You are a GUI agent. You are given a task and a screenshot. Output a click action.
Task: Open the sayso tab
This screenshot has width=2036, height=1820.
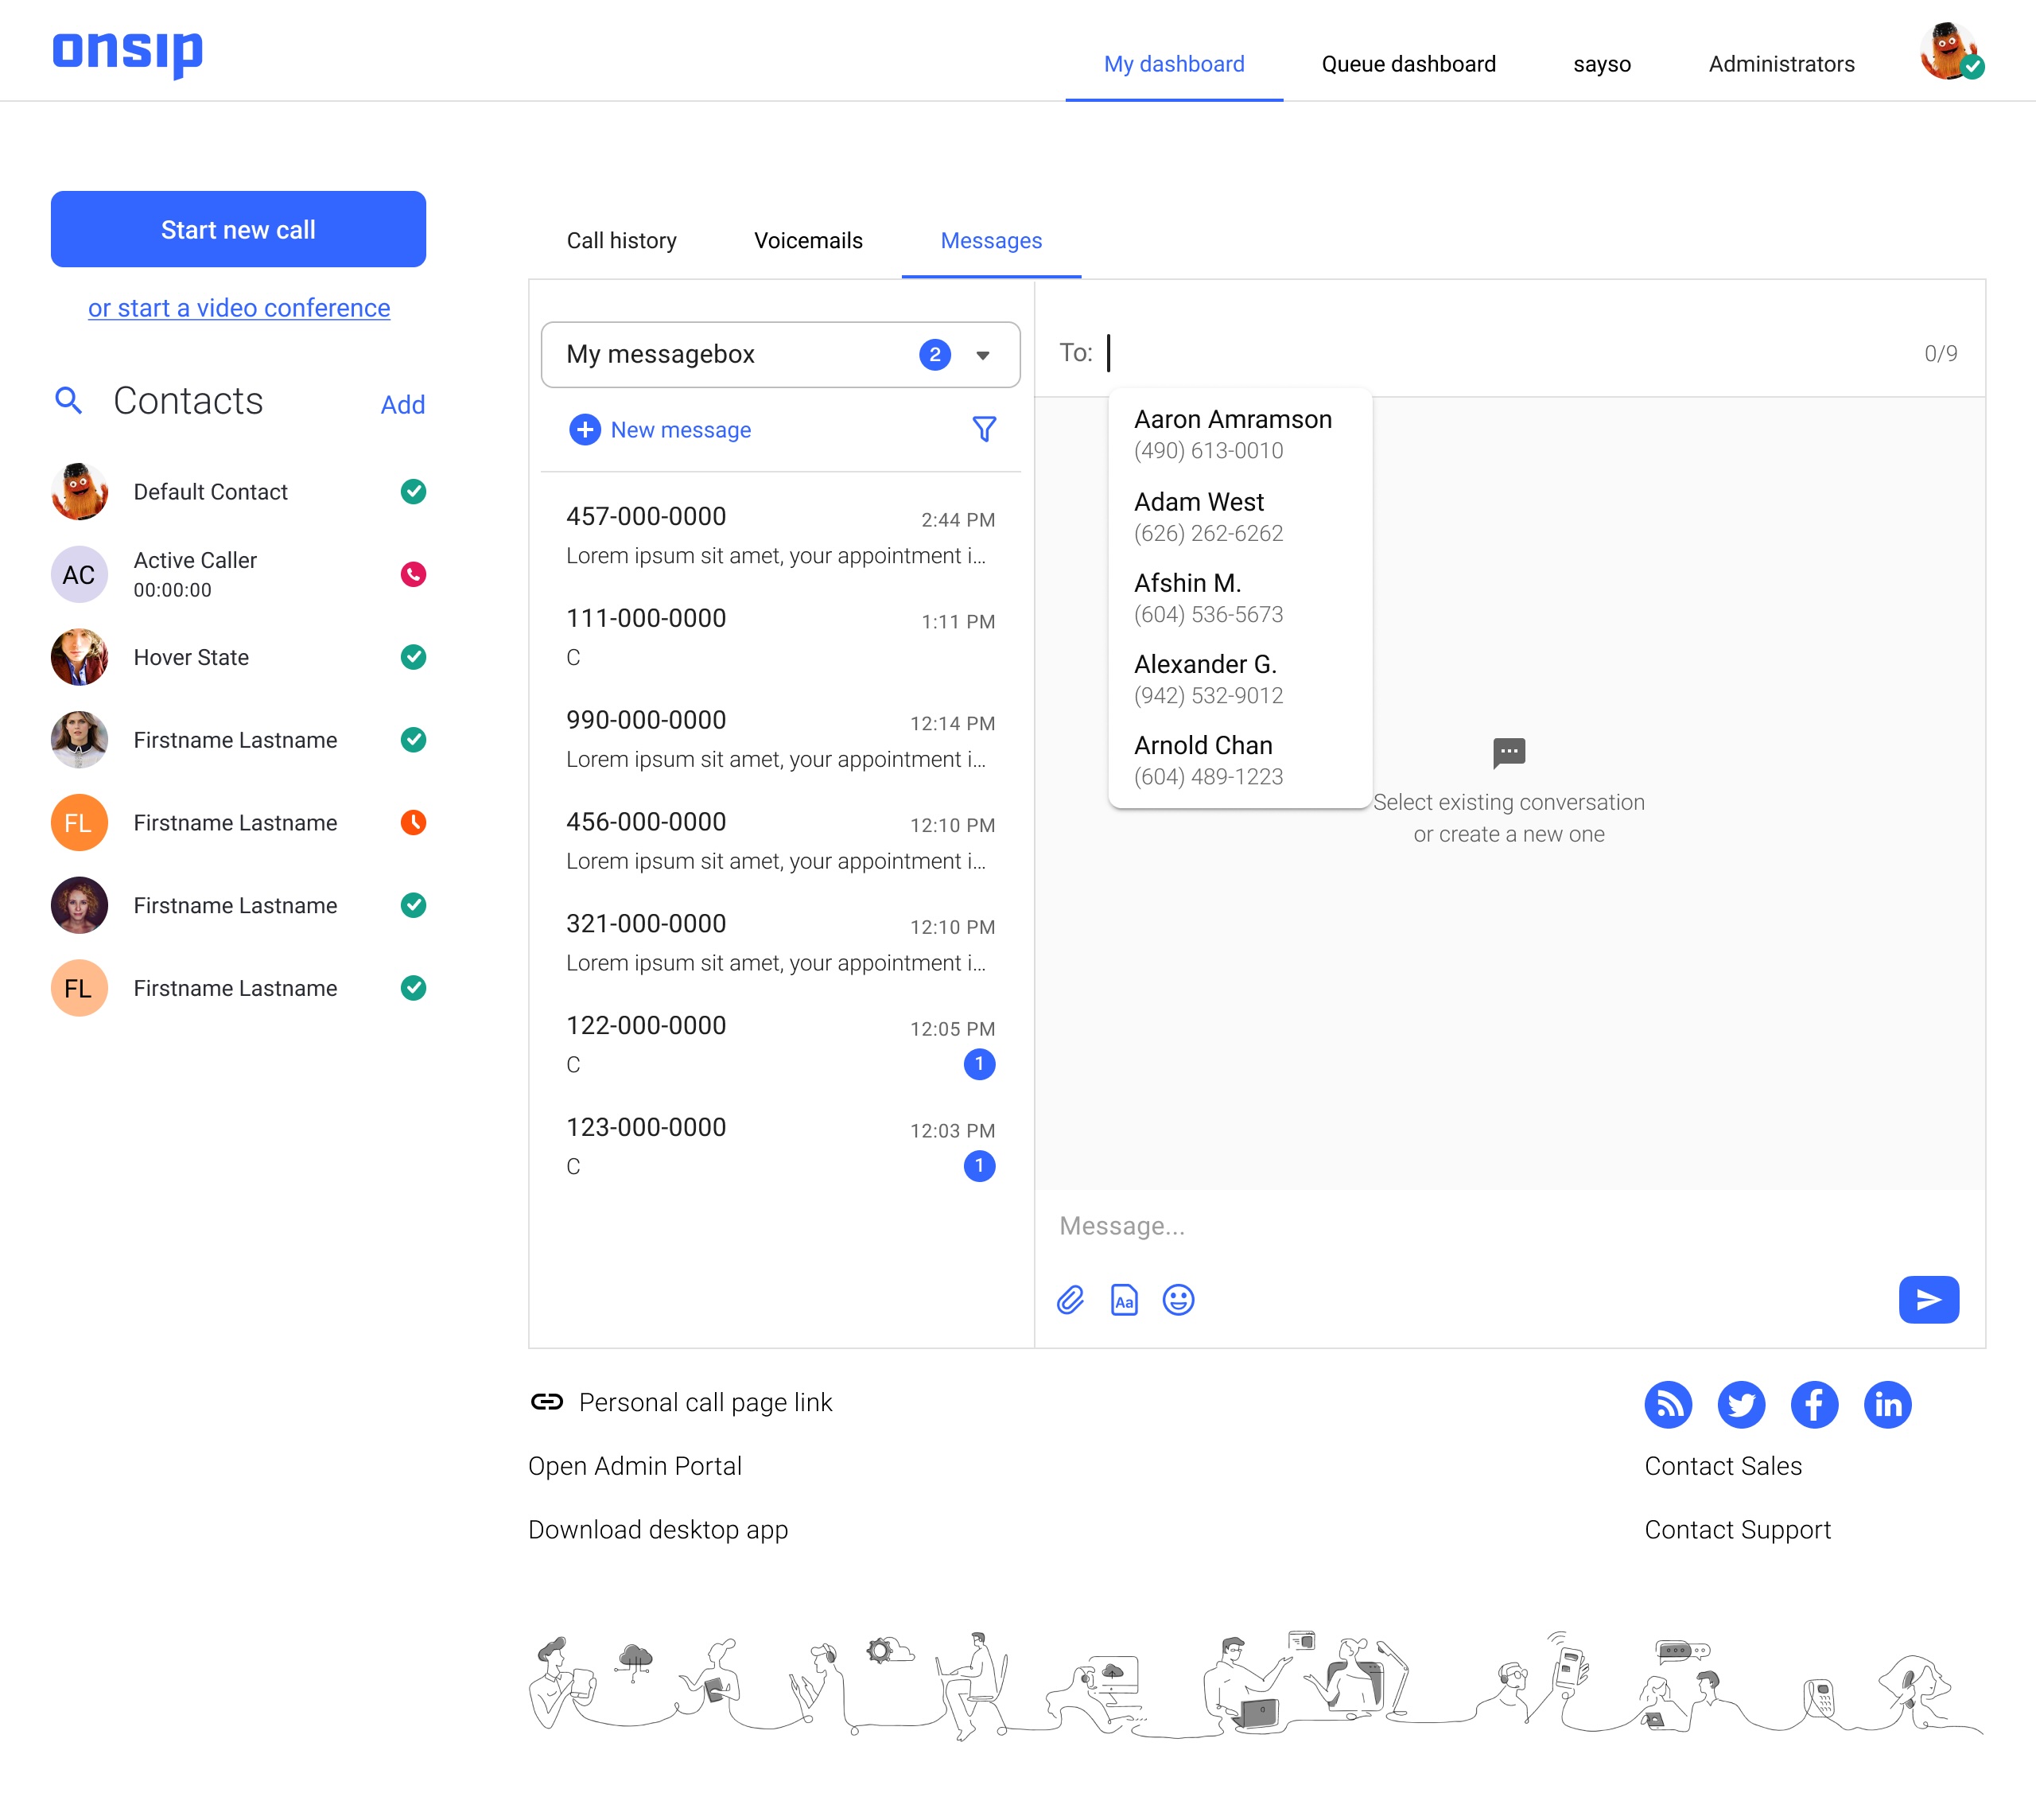[x=1601, y=64]
